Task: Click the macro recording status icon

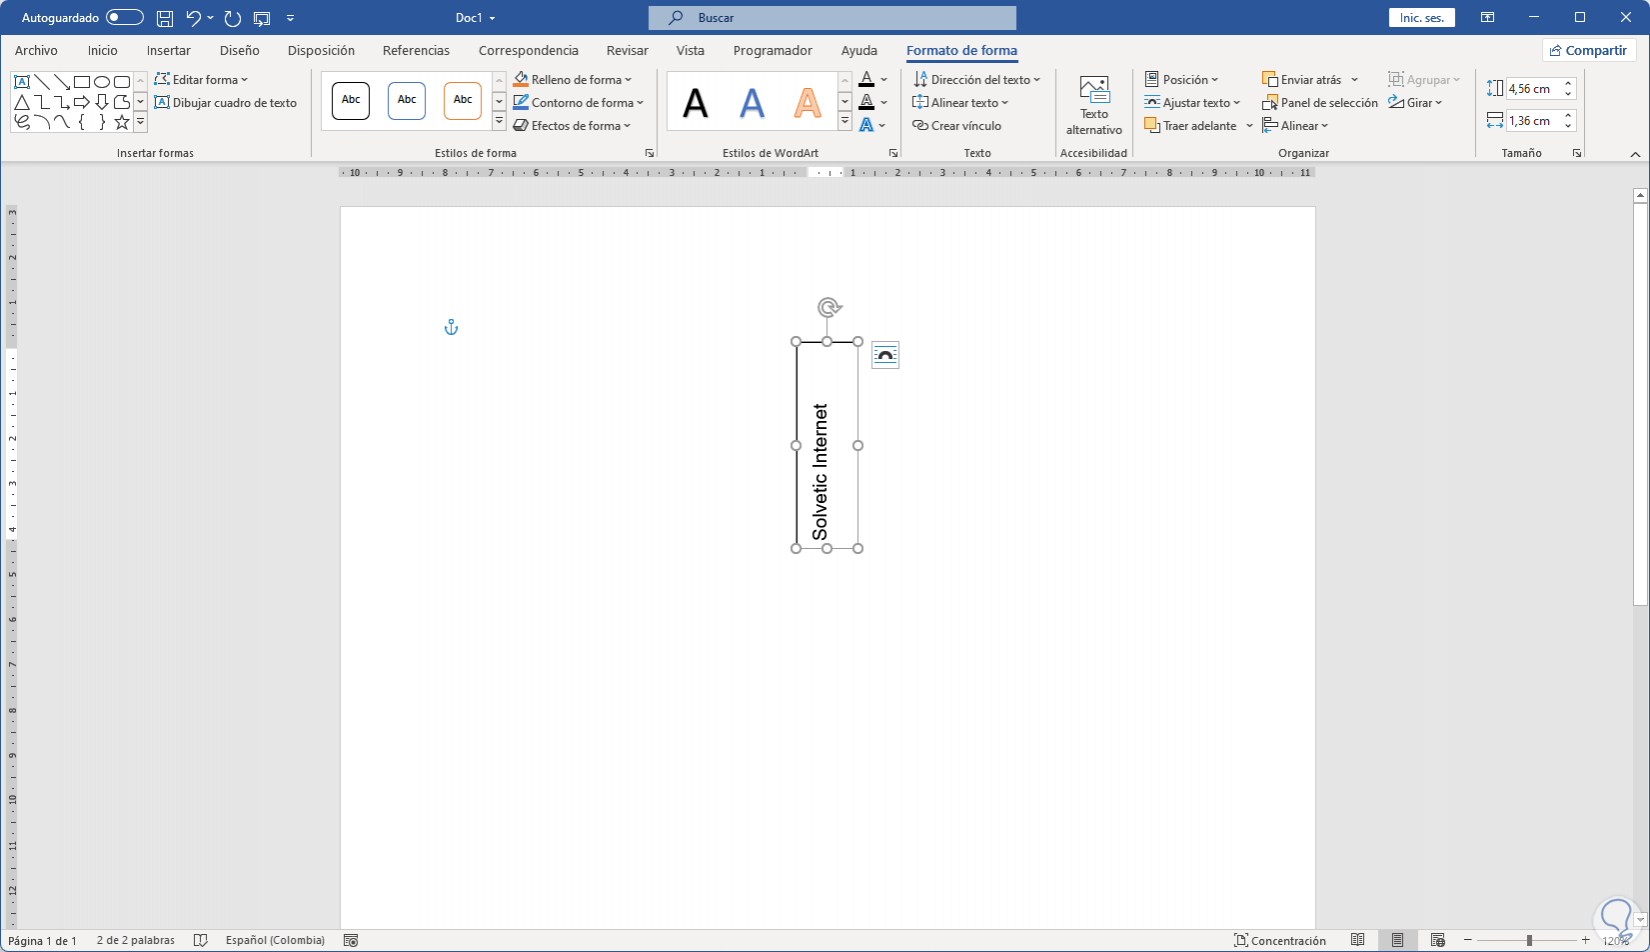Action: point(351,940)
